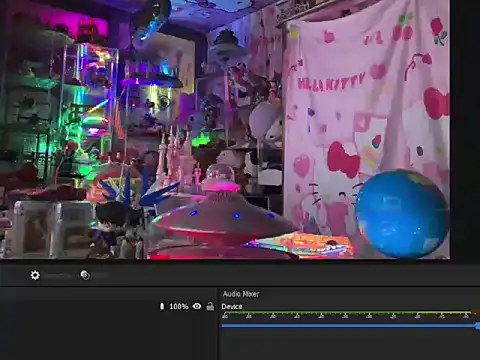Image resolution: width=480 pixels, height=360 pixels.
Task: Click the middle of the Device volume slider track
Action: (x=349, y=326)
